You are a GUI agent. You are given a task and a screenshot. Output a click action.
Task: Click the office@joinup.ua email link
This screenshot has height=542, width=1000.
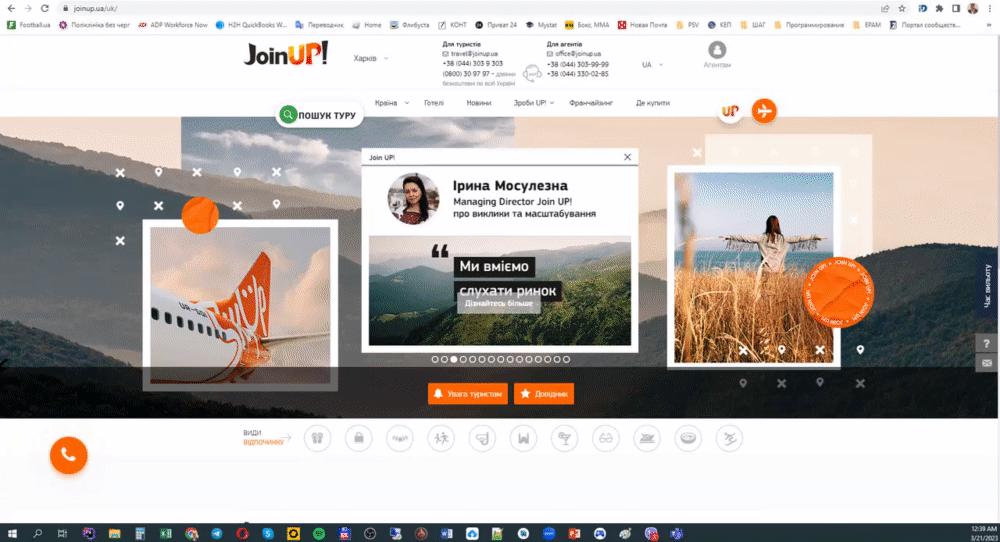coord(578,54)
